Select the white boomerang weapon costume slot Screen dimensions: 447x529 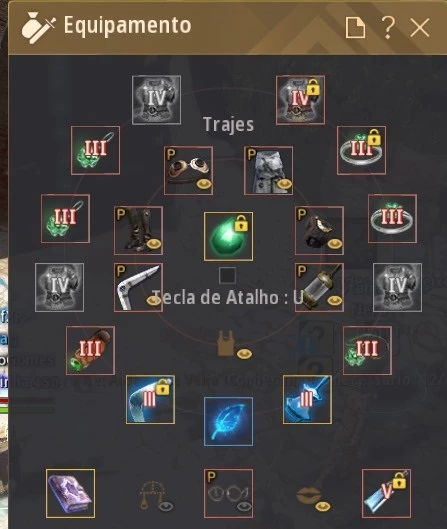138,287
